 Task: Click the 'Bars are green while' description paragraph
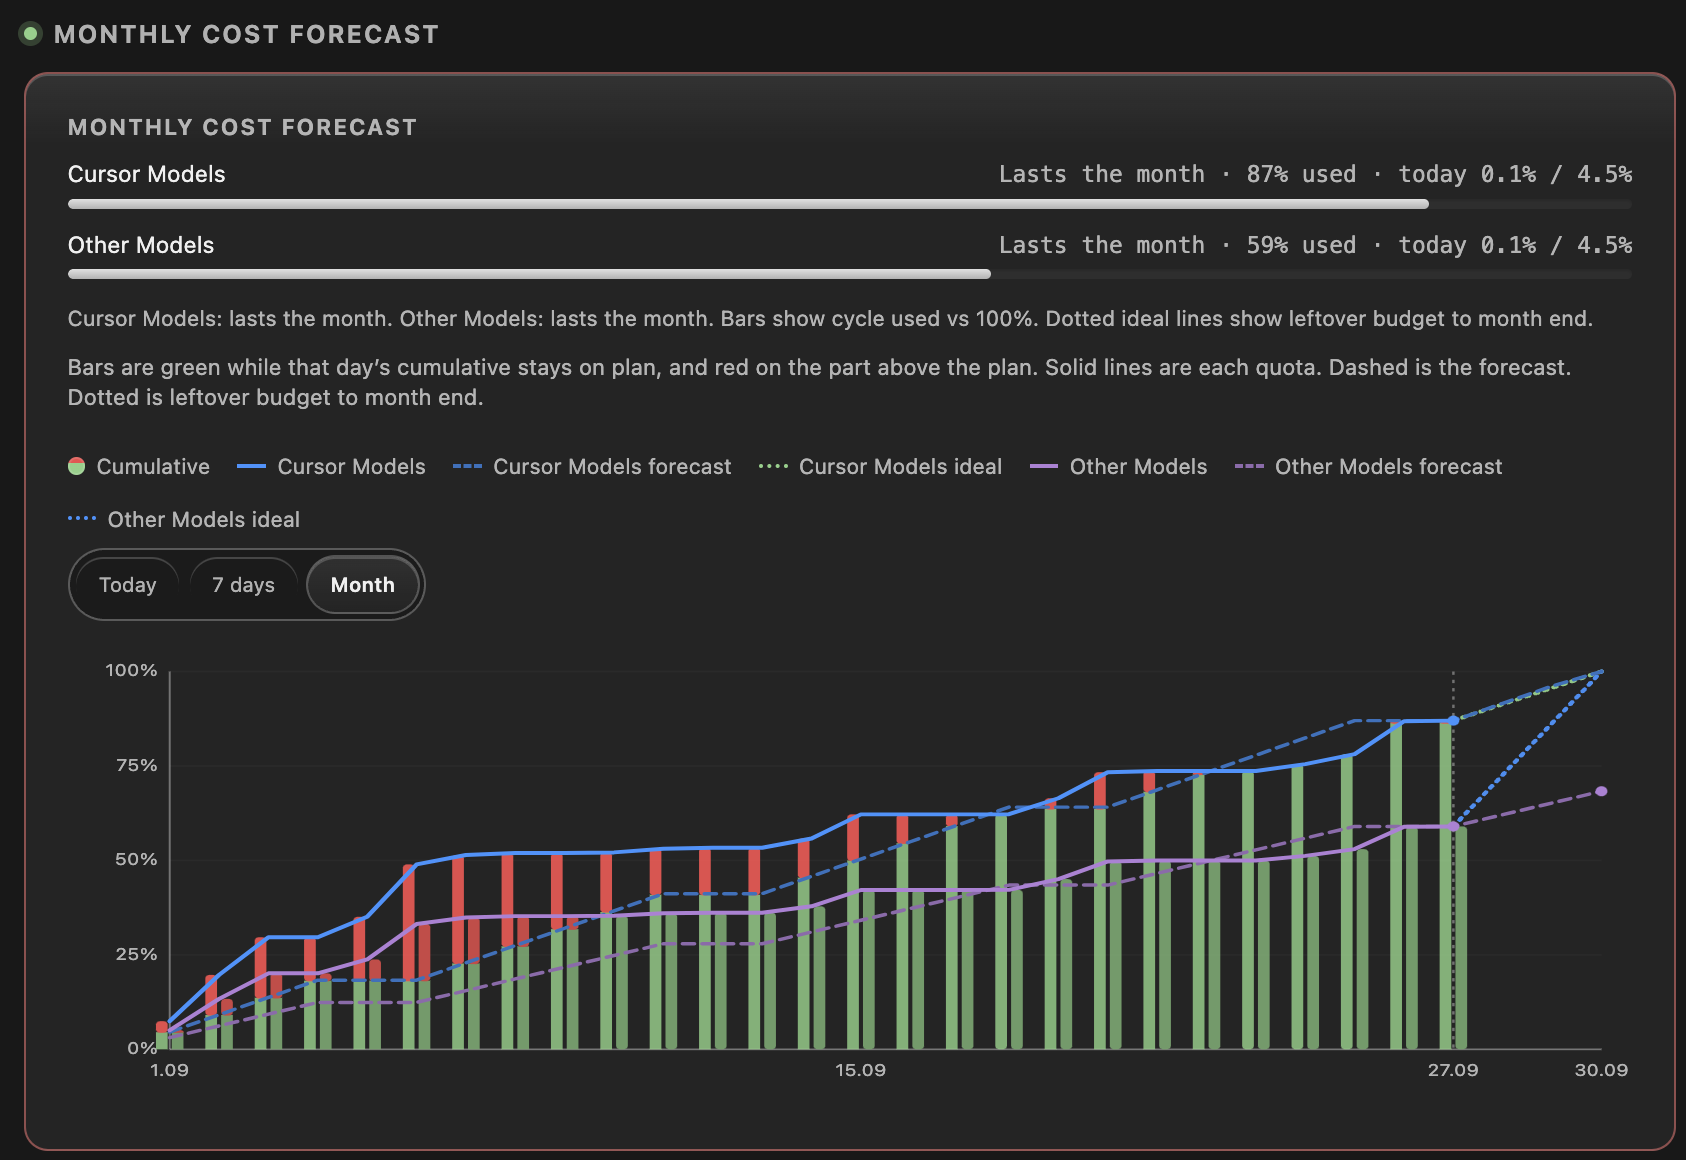(x=819, y=382)
